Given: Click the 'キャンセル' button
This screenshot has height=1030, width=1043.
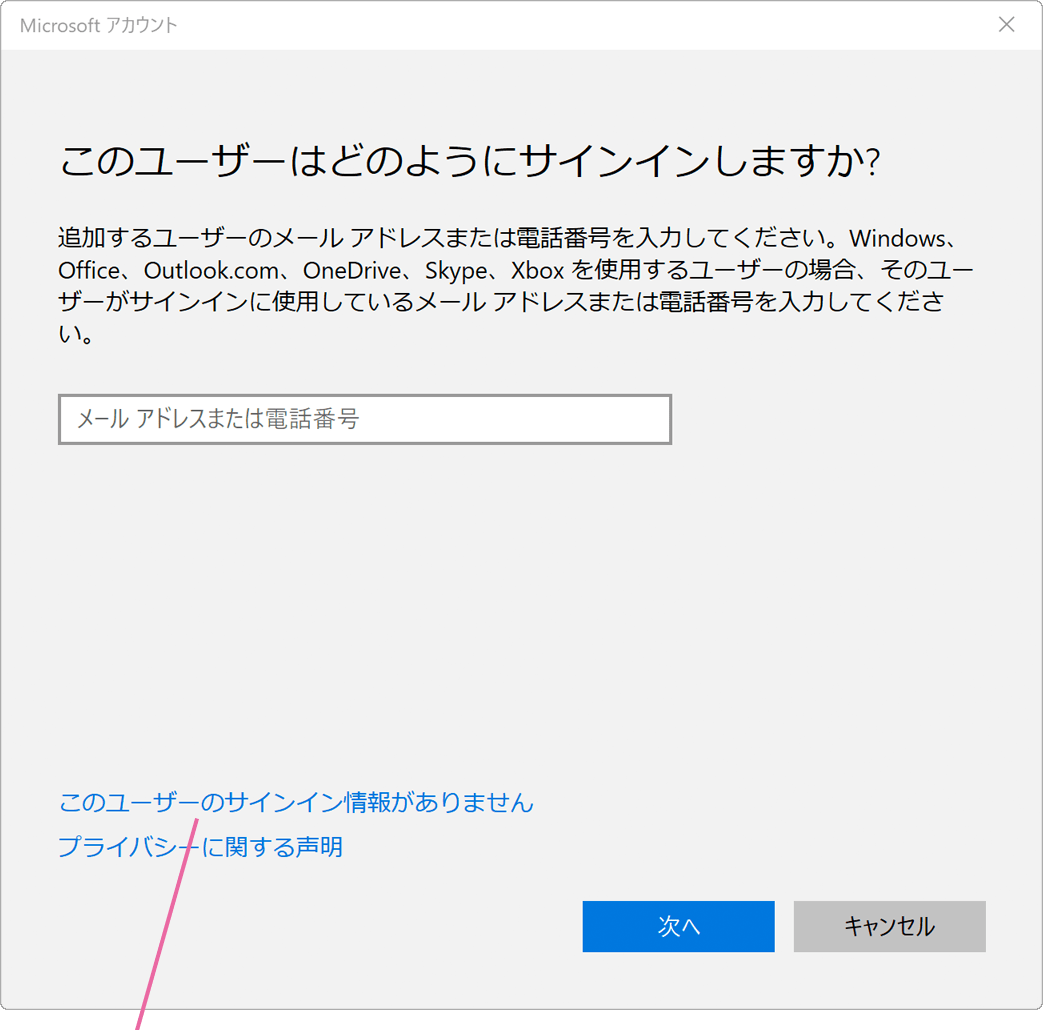Looking at the screenshot, I should tap(889, 926).
